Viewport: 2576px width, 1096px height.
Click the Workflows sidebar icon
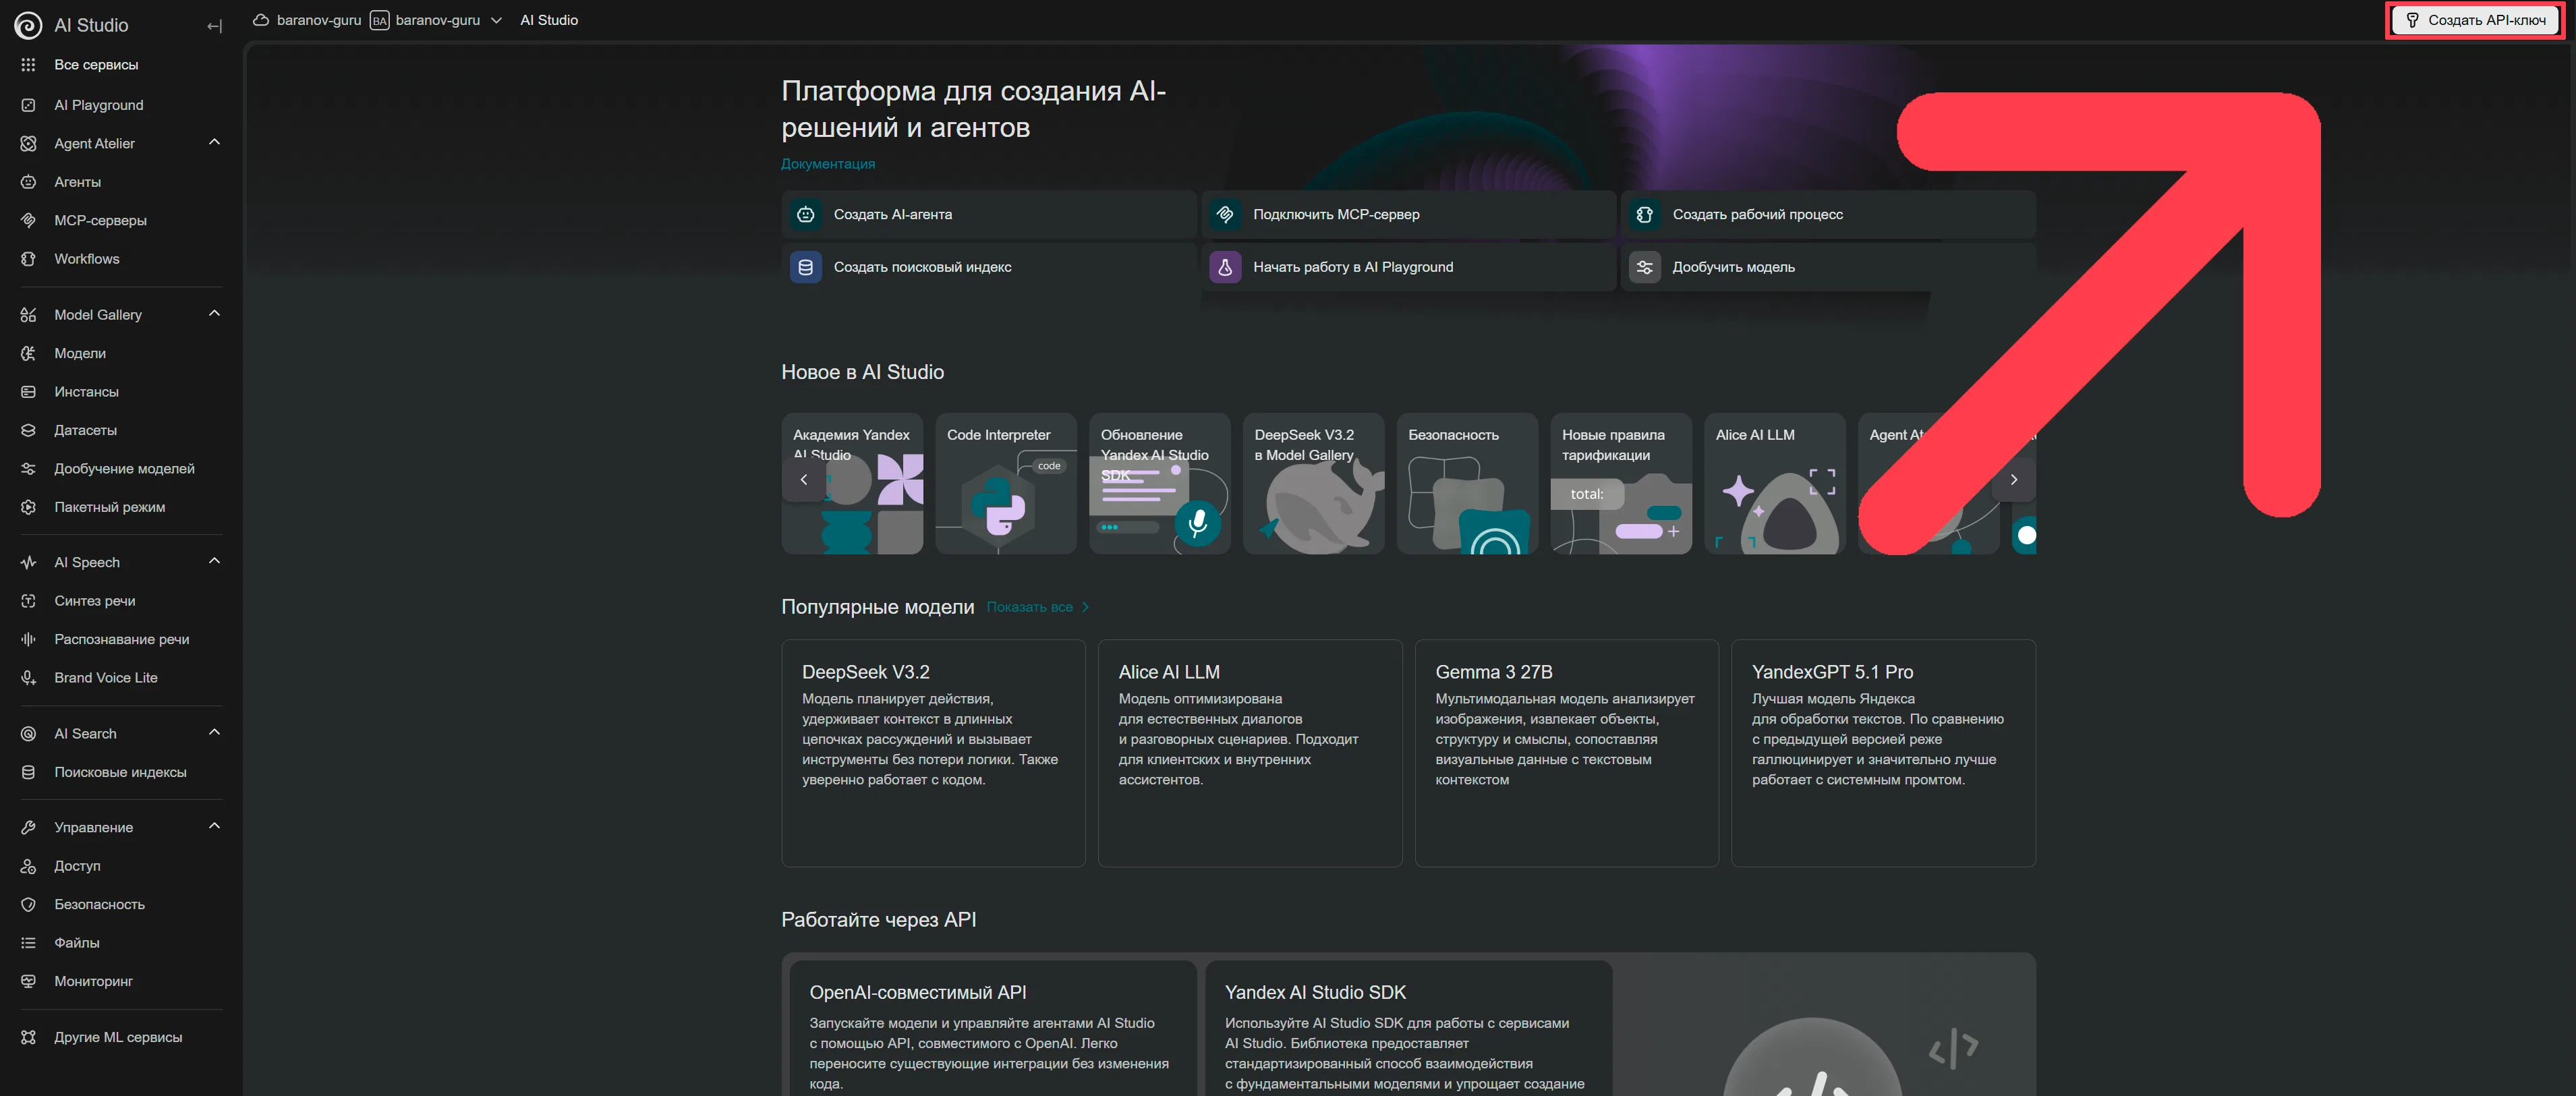pyautogui.click(x=28, y=259)
